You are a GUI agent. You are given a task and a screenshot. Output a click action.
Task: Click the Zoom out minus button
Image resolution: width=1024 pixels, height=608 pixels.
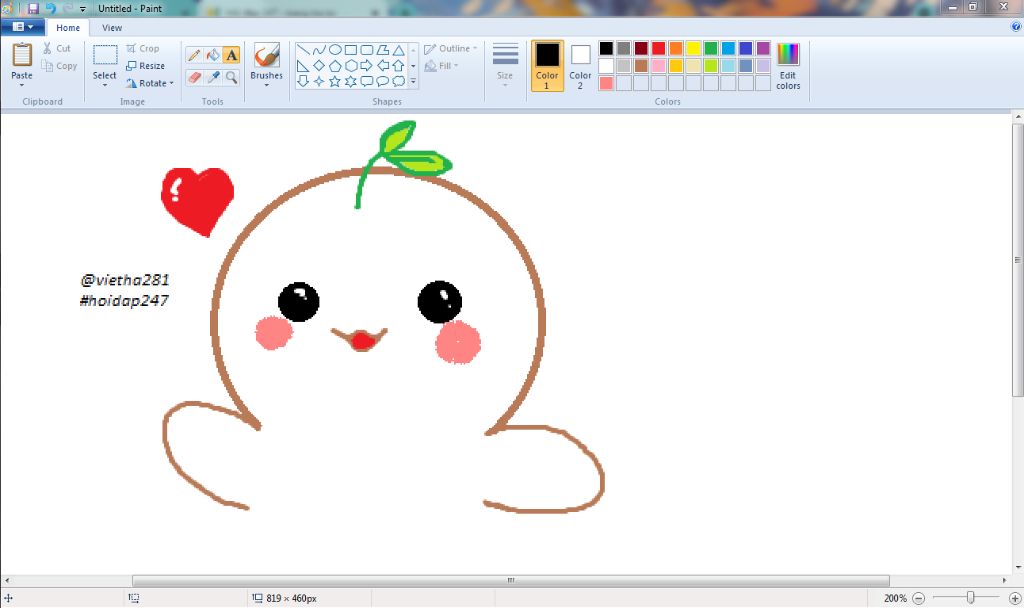tap(918, 598)
